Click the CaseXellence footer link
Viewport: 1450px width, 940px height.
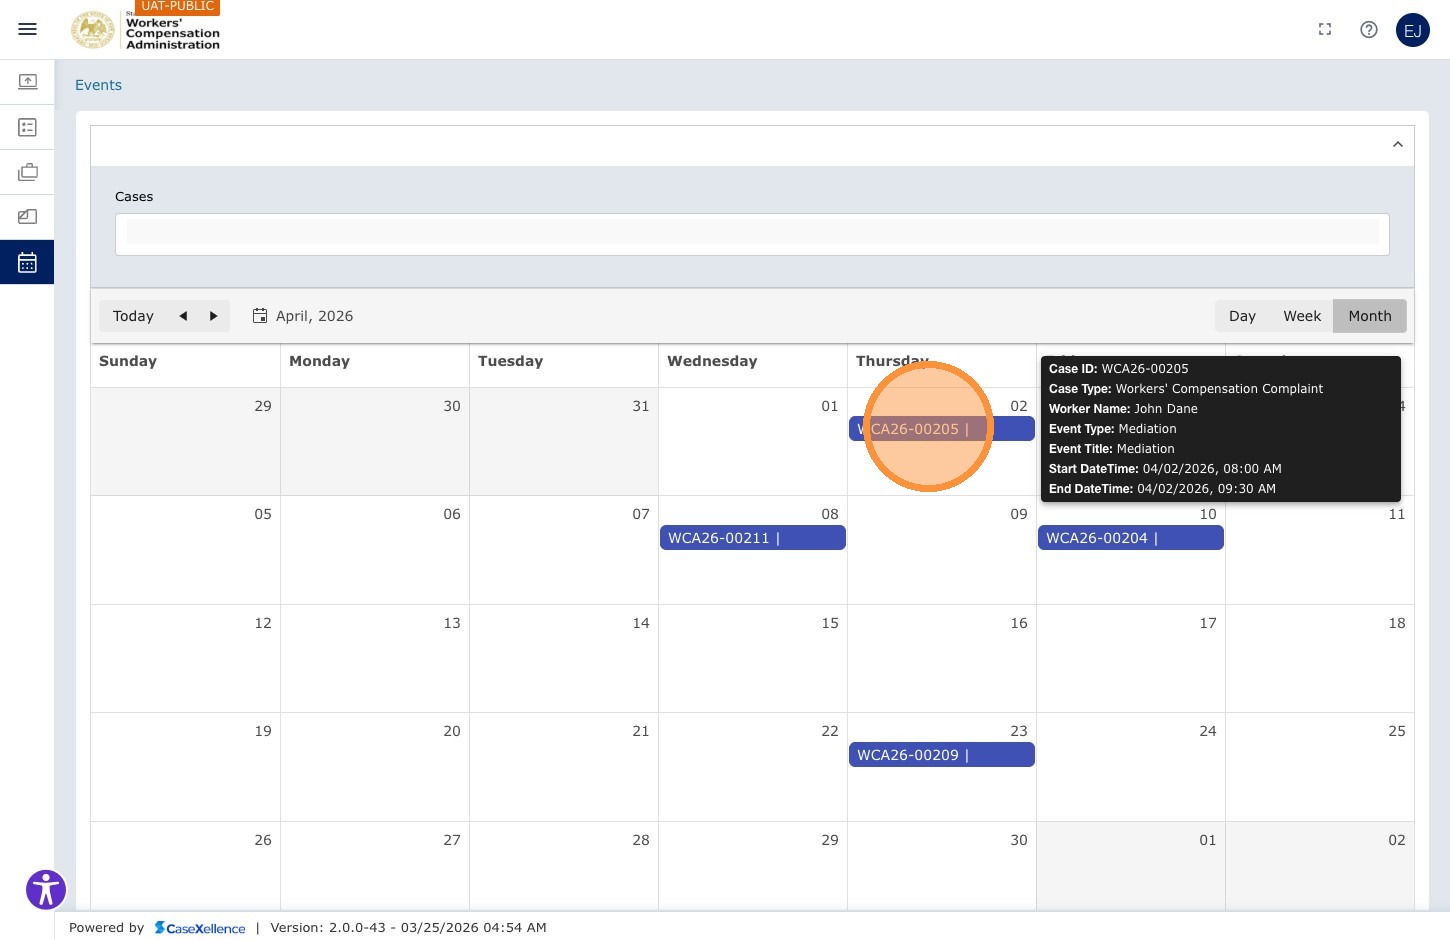point(200,928)
